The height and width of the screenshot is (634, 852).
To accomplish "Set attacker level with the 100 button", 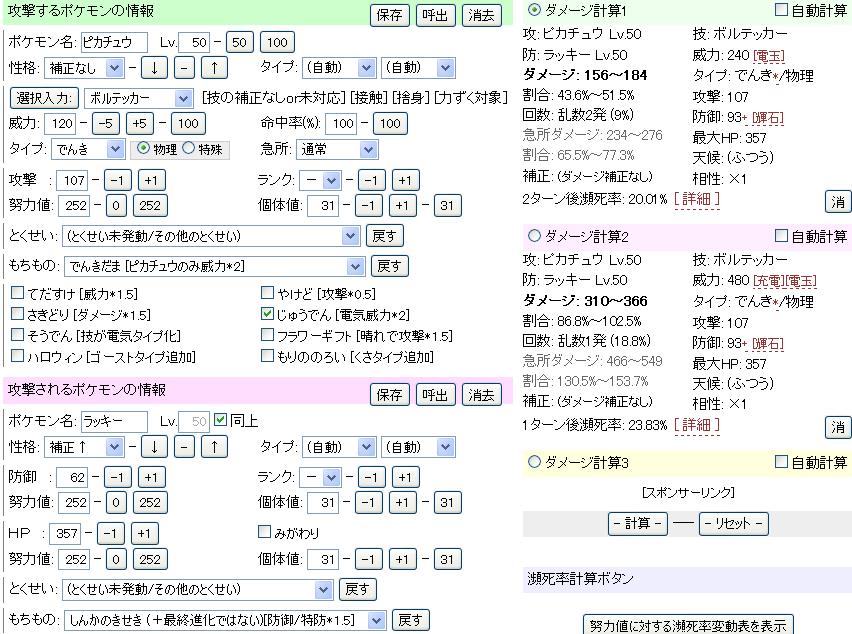I will [x=277, y=42].
